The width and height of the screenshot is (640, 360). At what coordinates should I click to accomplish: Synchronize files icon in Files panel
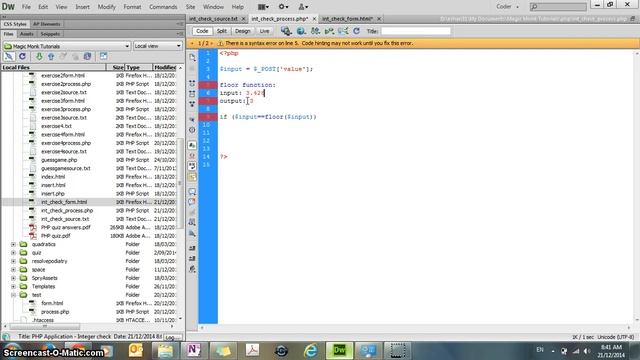point(87,56)
